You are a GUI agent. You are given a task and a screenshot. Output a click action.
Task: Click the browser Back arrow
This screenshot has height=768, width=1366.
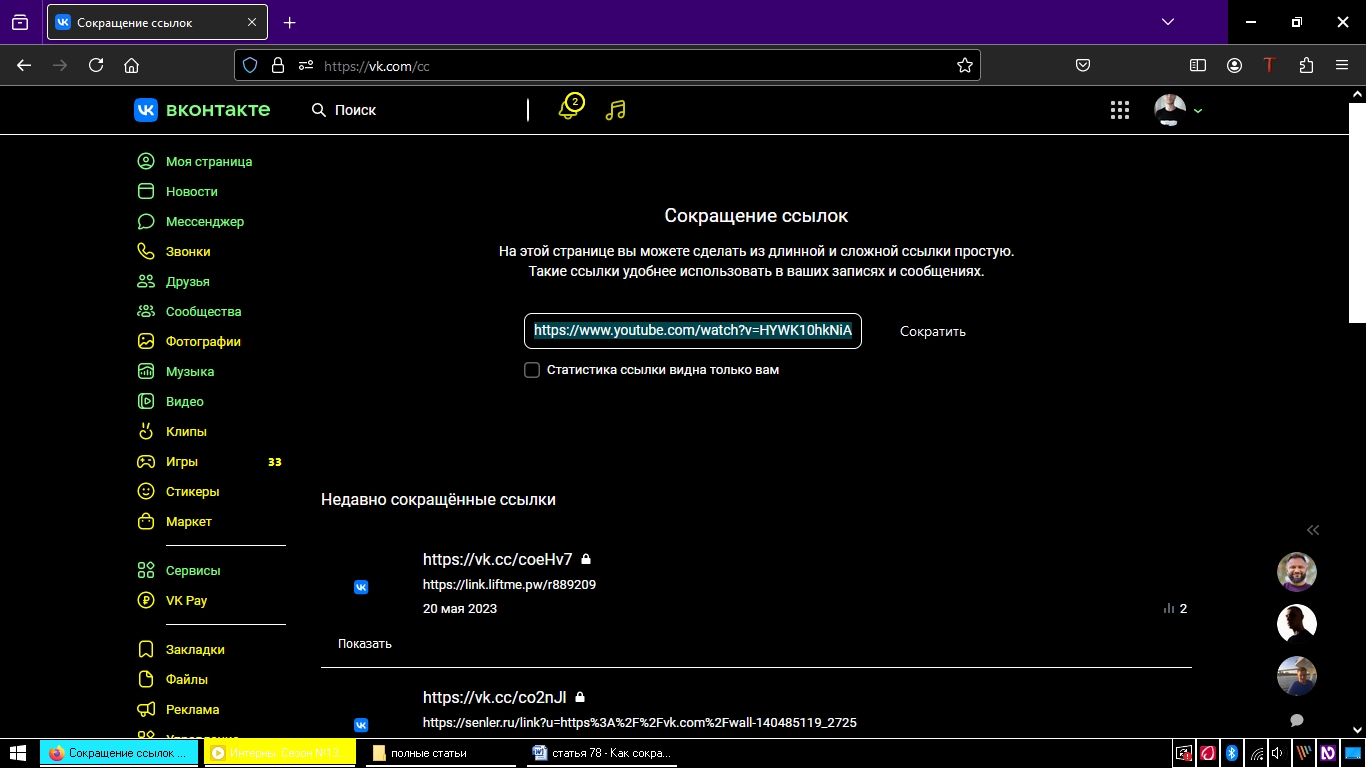point(24,65)
